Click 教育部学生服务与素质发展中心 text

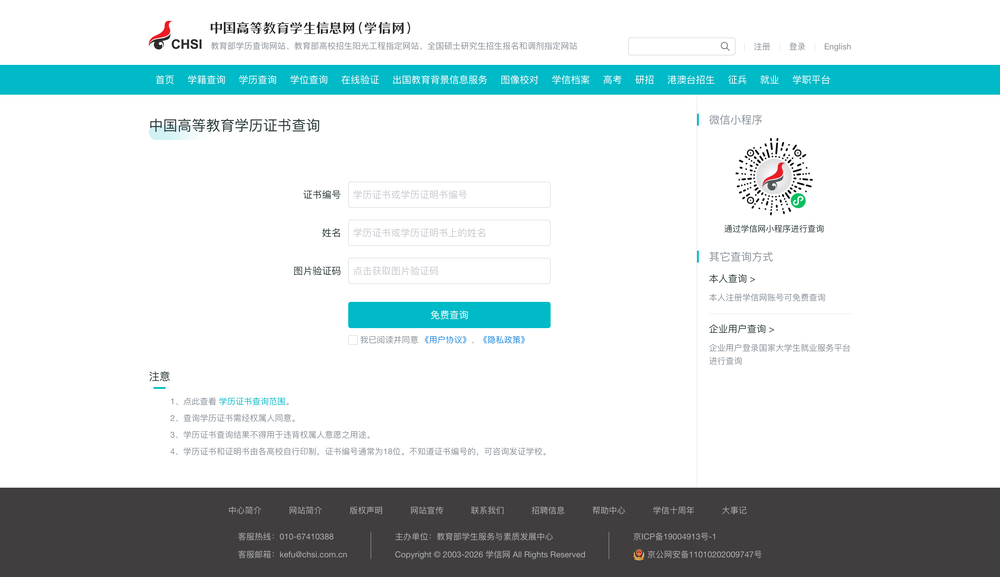[x=494, y=537]
